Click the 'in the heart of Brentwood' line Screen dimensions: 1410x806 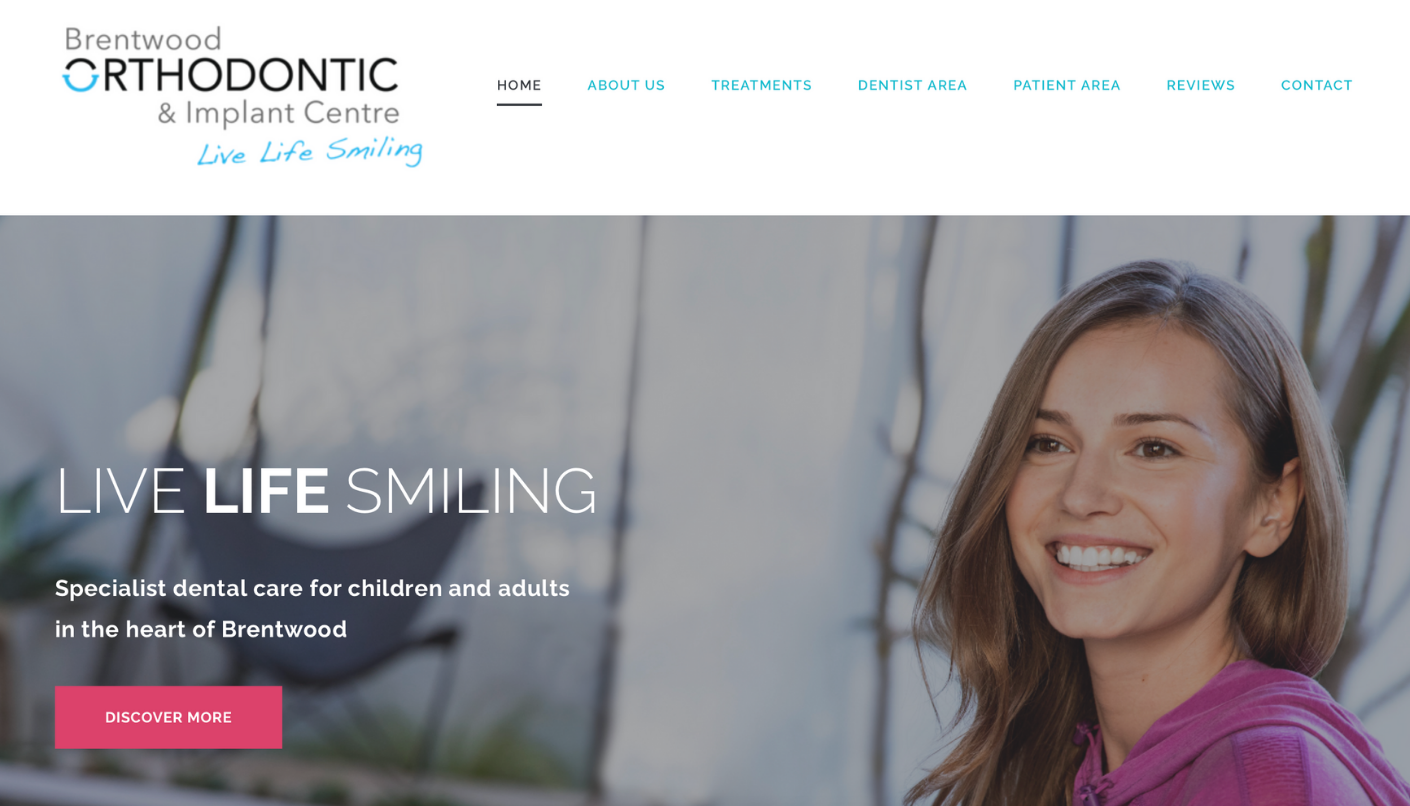click(201, 629)
